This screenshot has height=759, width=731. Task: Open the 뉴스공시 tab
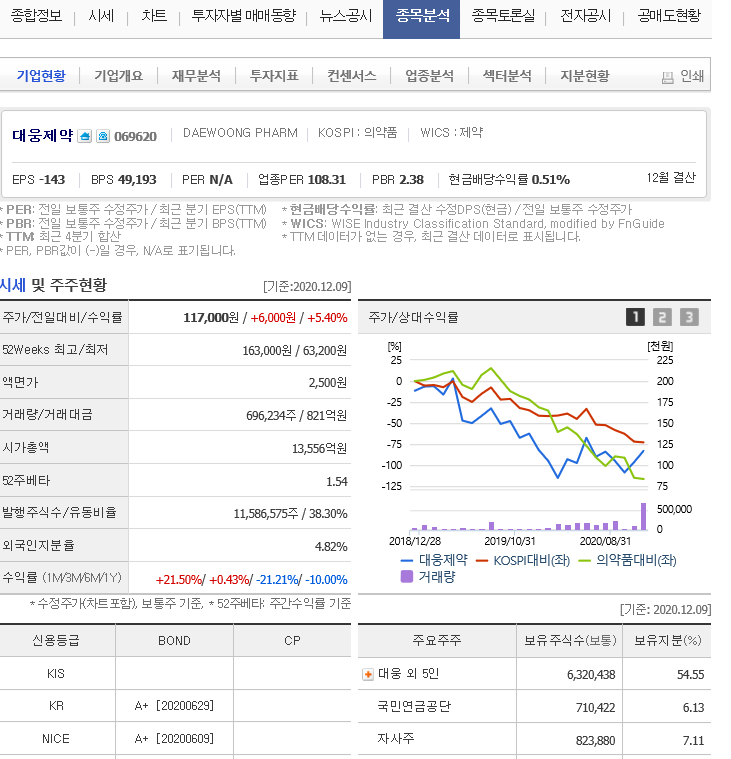346,16
